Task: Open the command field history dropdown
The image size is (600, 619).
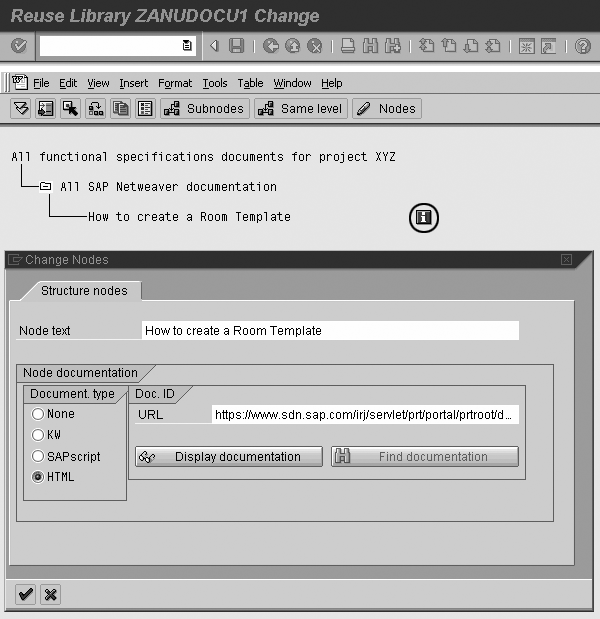Action: tap(187, 46)
